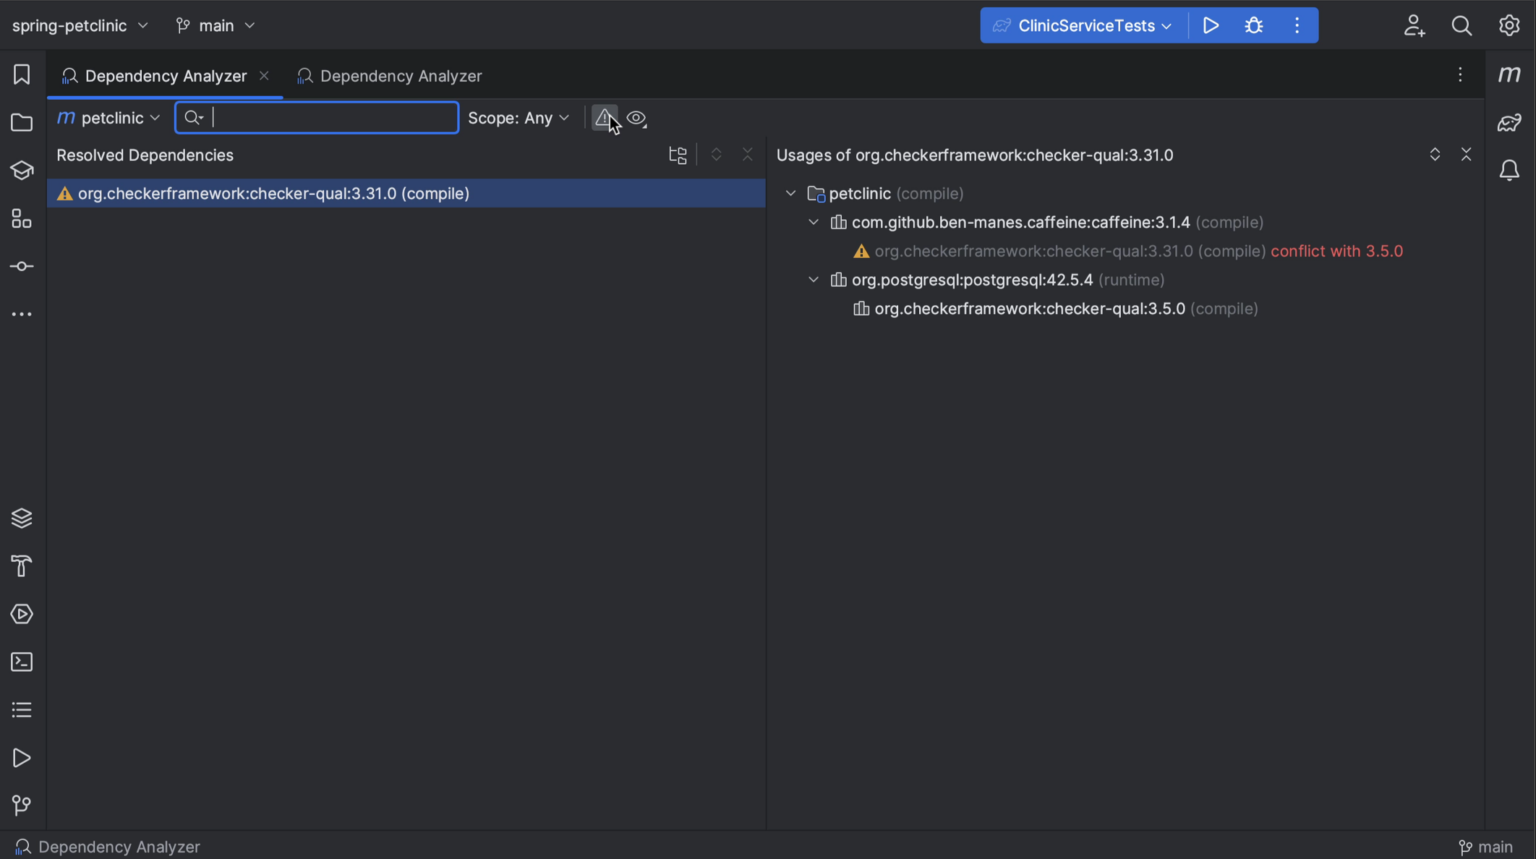The image size is (1536, 859).
Task: Toggle tree view of resolved dependencies
Action: coord(677,154)
